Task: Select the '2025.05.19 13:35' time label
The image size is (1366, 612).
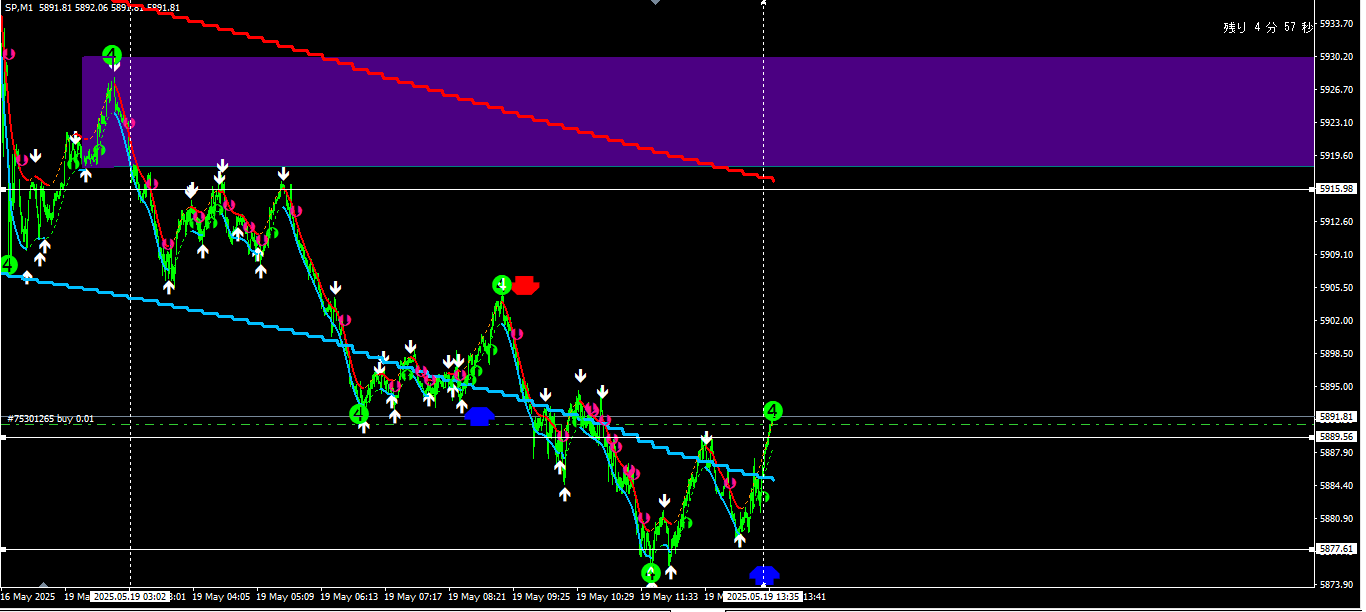Action: pyautogui.click(x=763, y=597)
